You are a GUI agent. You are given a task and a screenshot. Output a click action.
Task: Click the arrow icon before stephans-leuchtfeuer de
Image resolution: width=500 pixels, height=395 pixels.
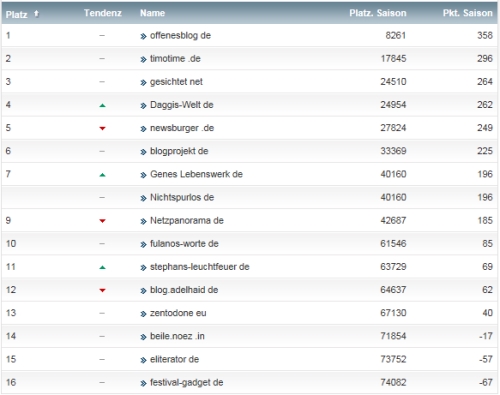click(x=143, y=268)
